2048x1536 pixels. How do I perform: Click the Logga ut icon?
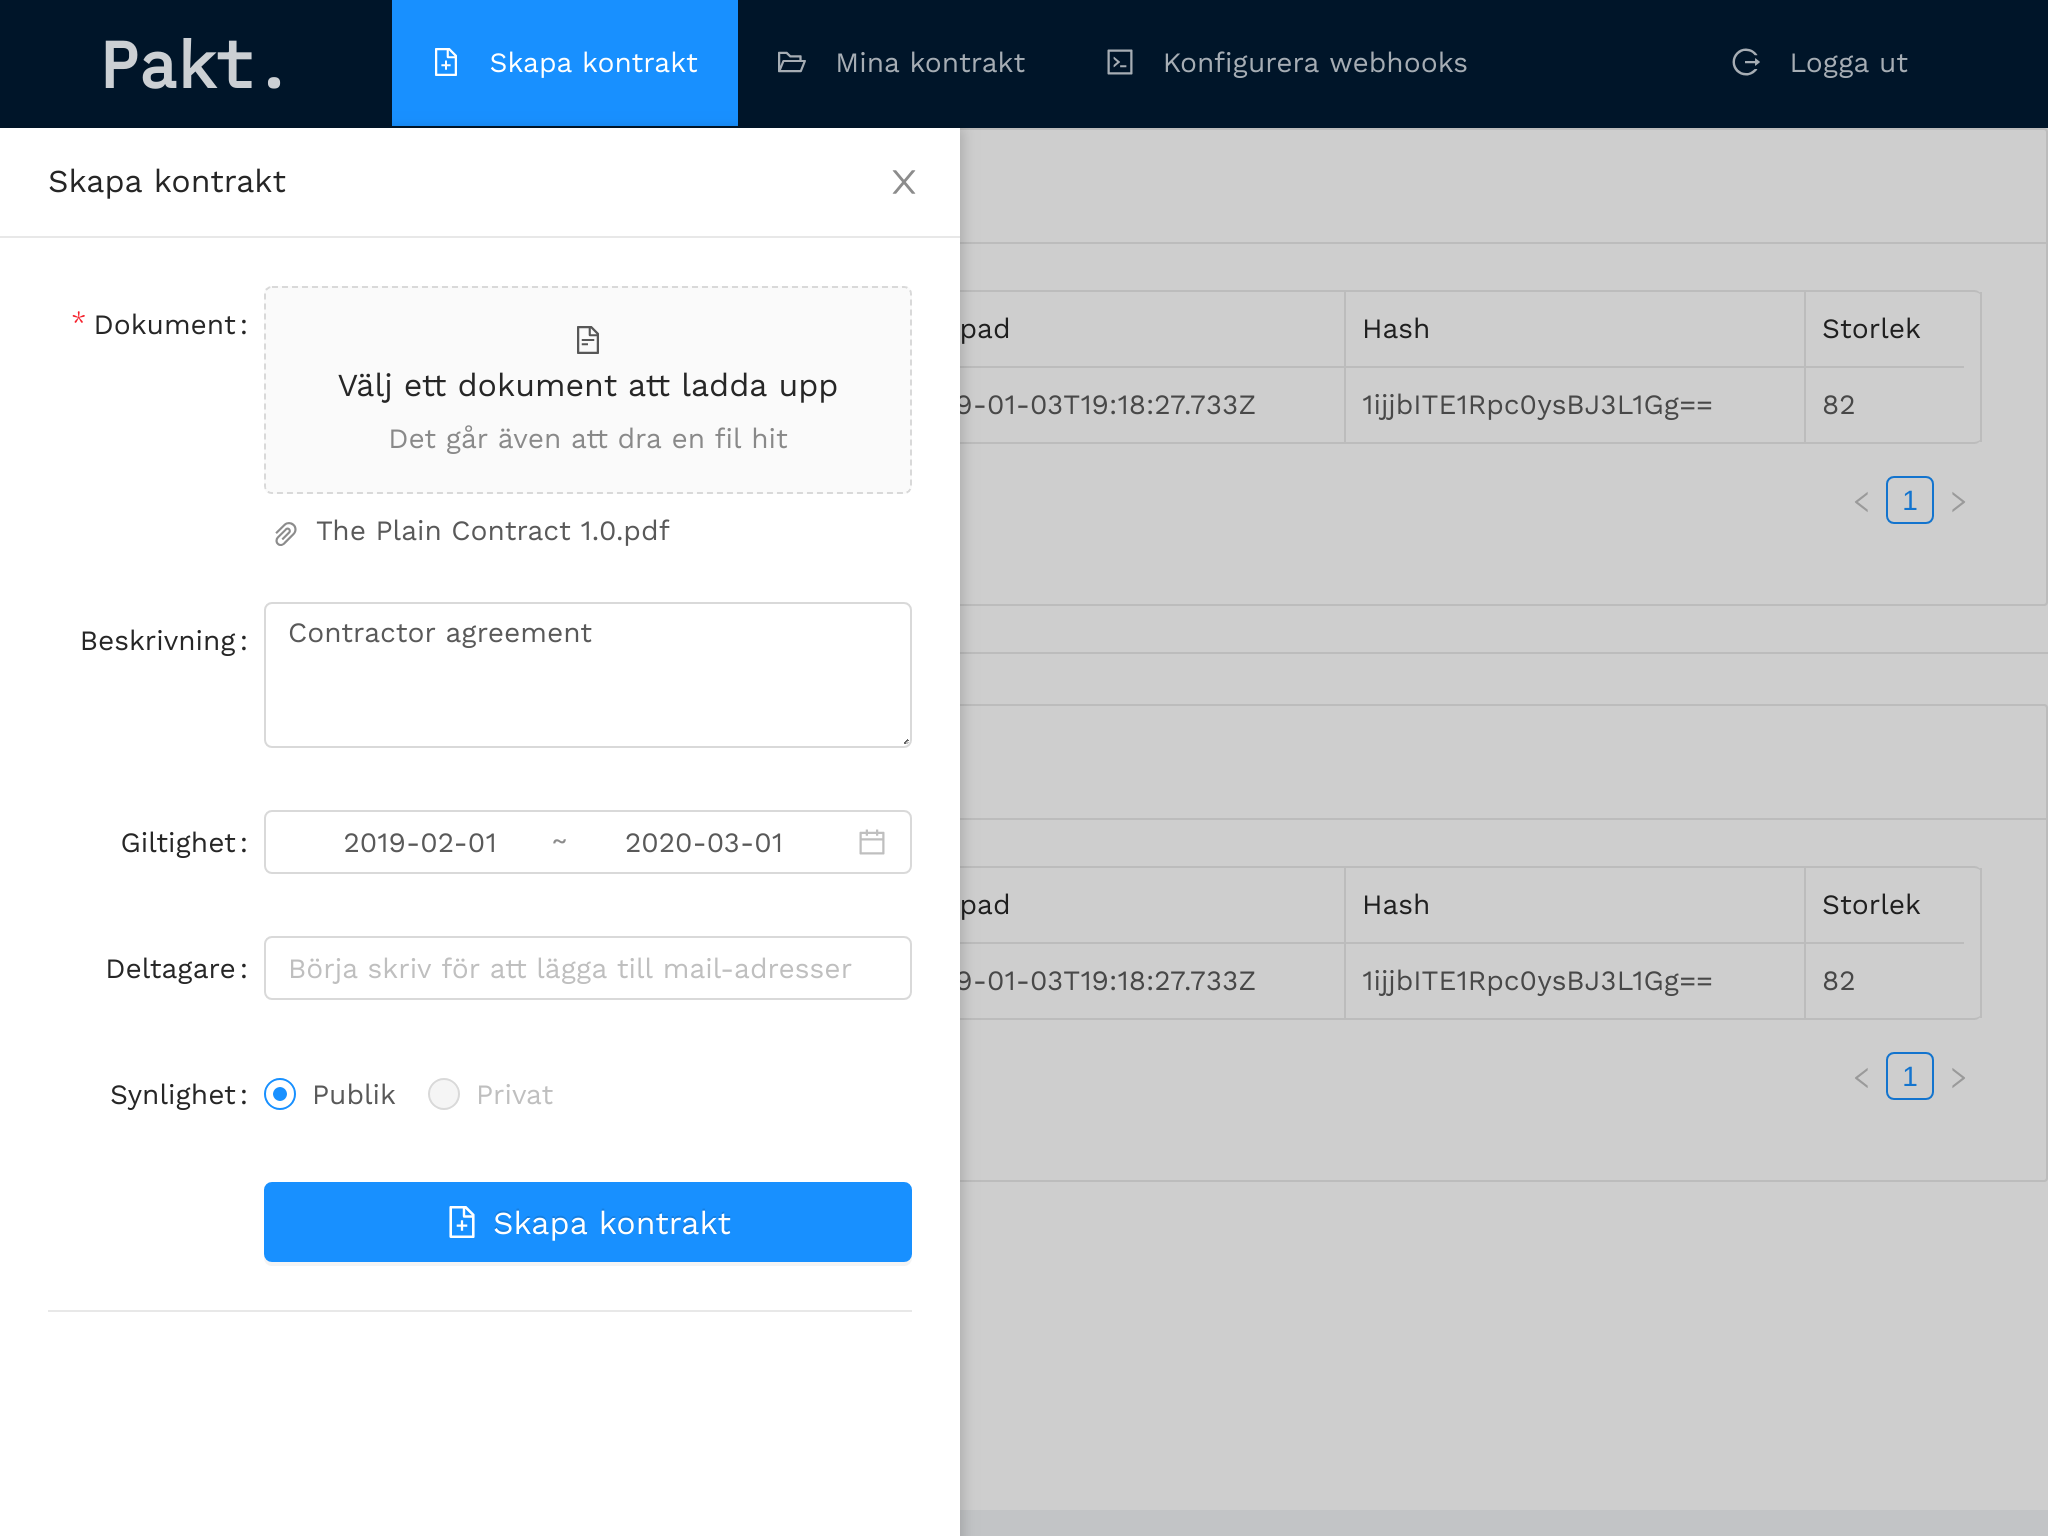pos(1745,63)
